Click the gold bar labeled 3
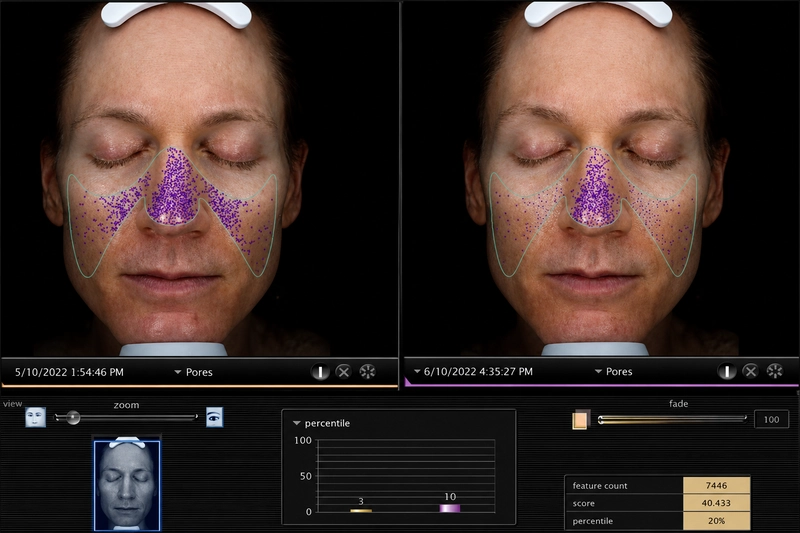 (x=361, y=510)
